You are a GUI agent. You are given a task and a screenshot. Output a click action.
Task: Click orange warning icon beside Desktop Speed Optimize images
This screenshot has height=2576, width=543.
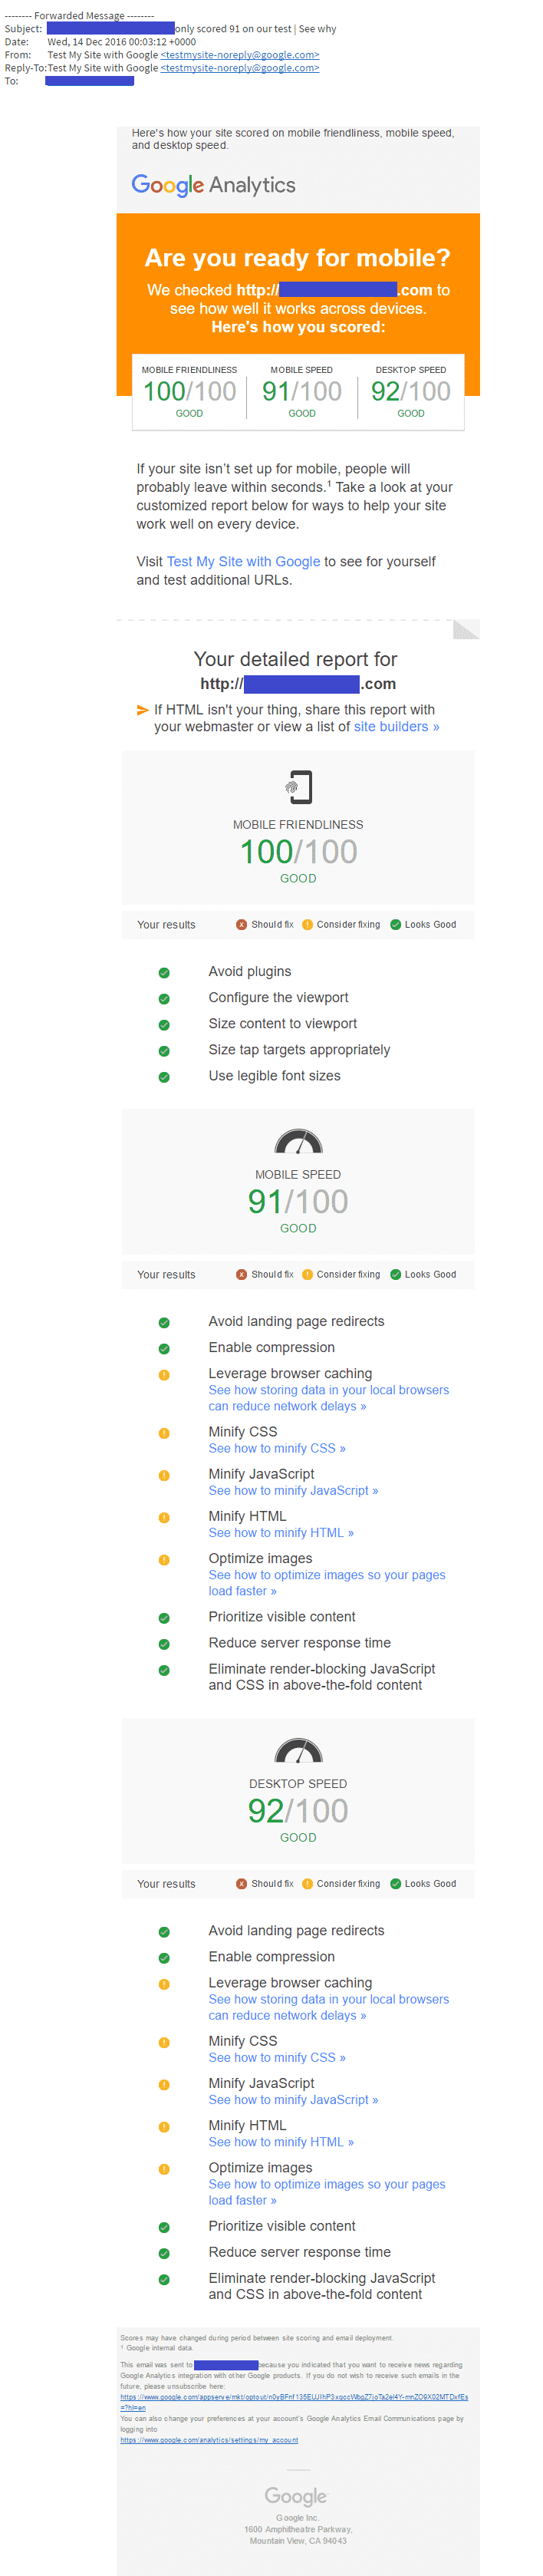click(164, 2168)
